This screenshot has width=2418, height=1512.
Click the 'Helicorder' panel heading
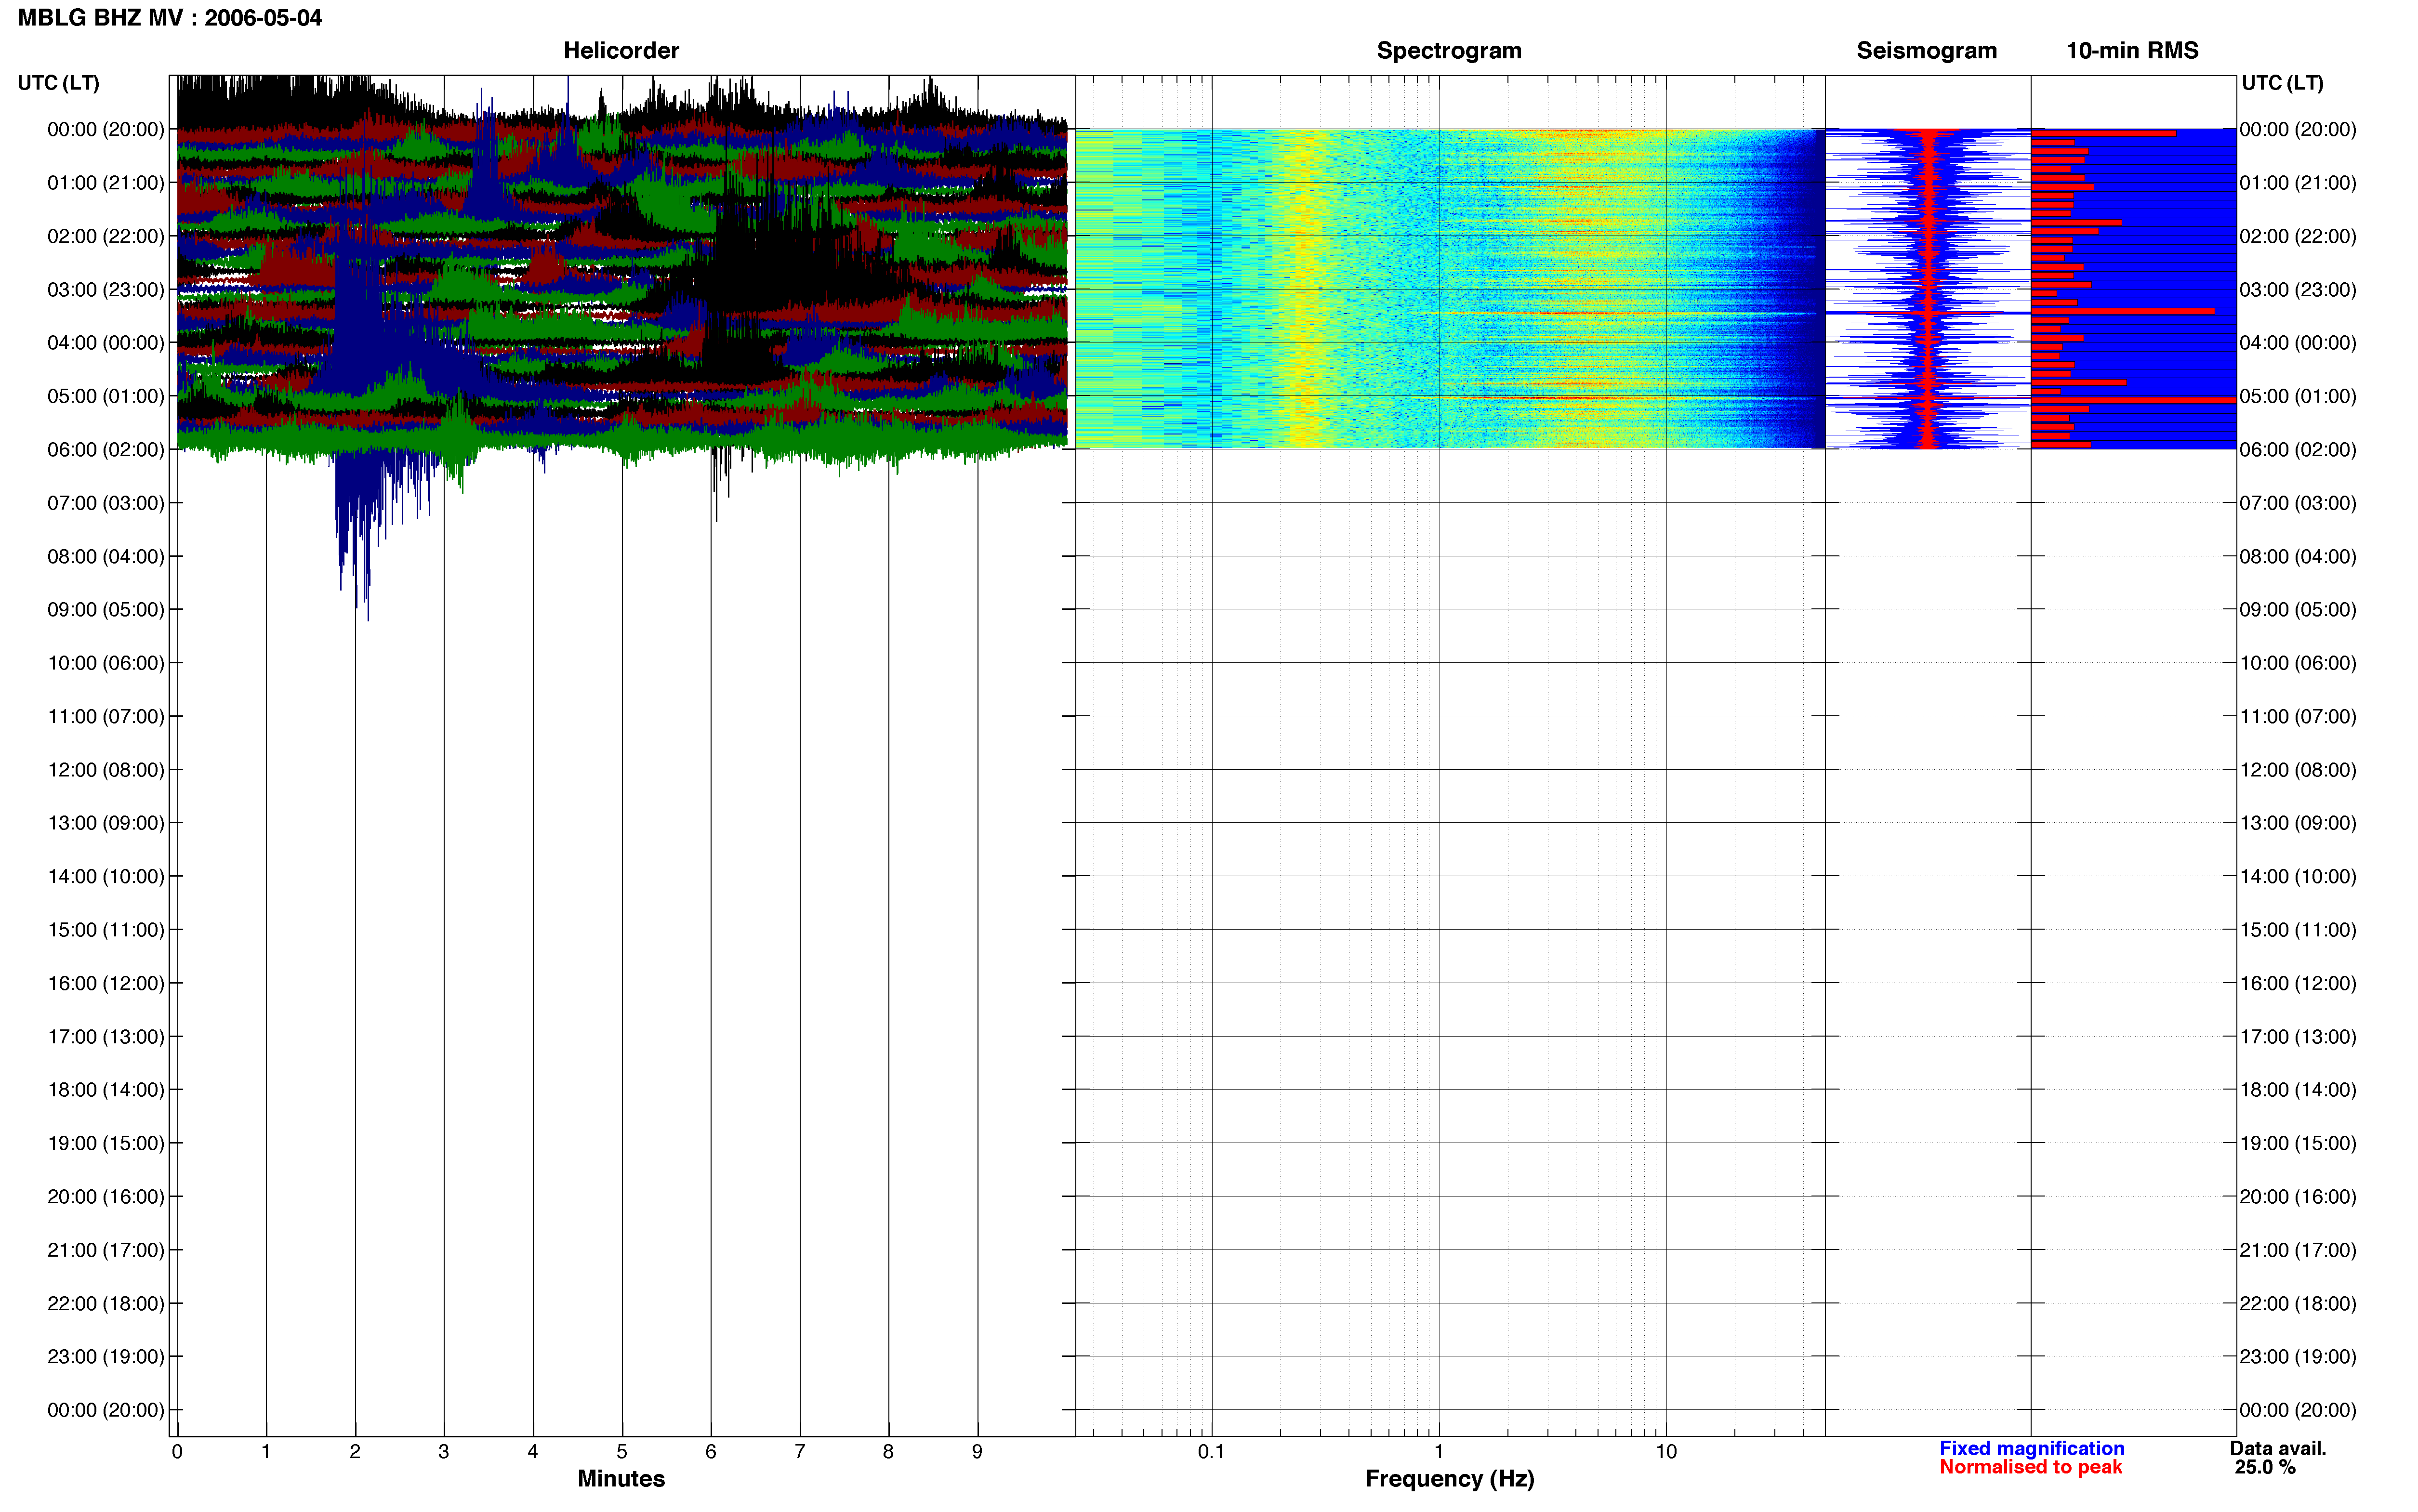pos(621,50)
